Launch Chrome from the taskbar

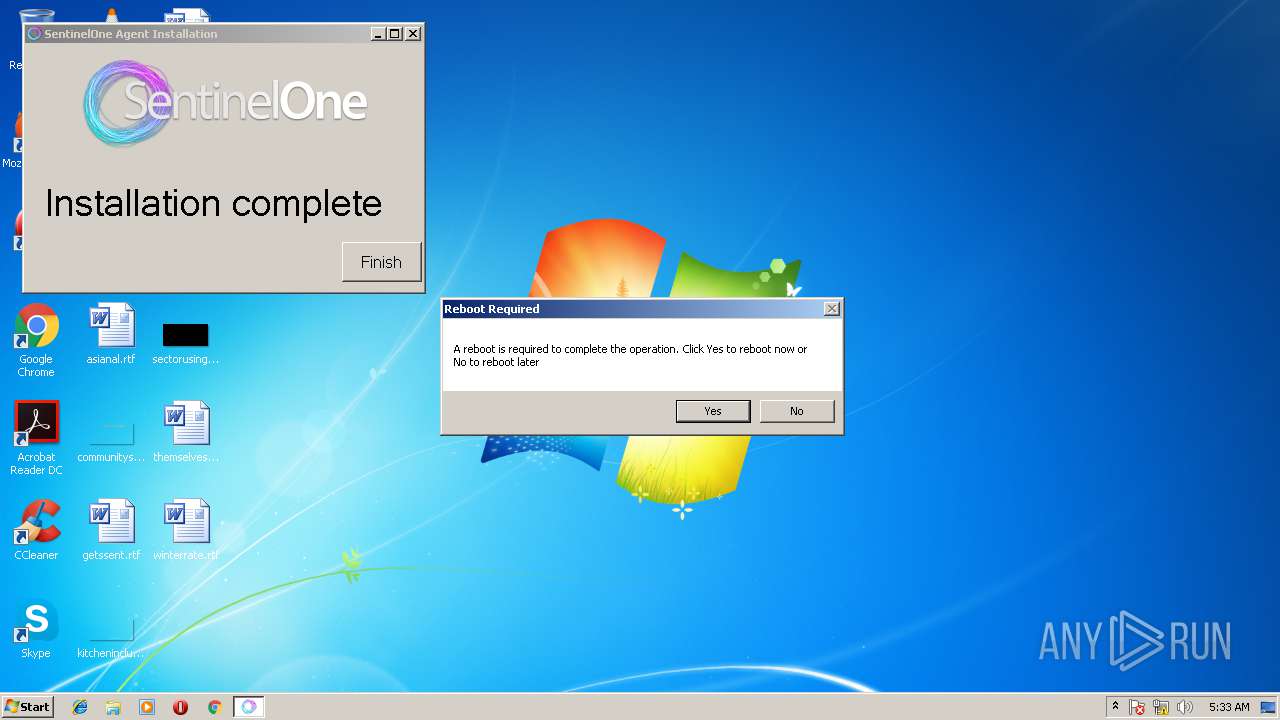tap(214, 707)
